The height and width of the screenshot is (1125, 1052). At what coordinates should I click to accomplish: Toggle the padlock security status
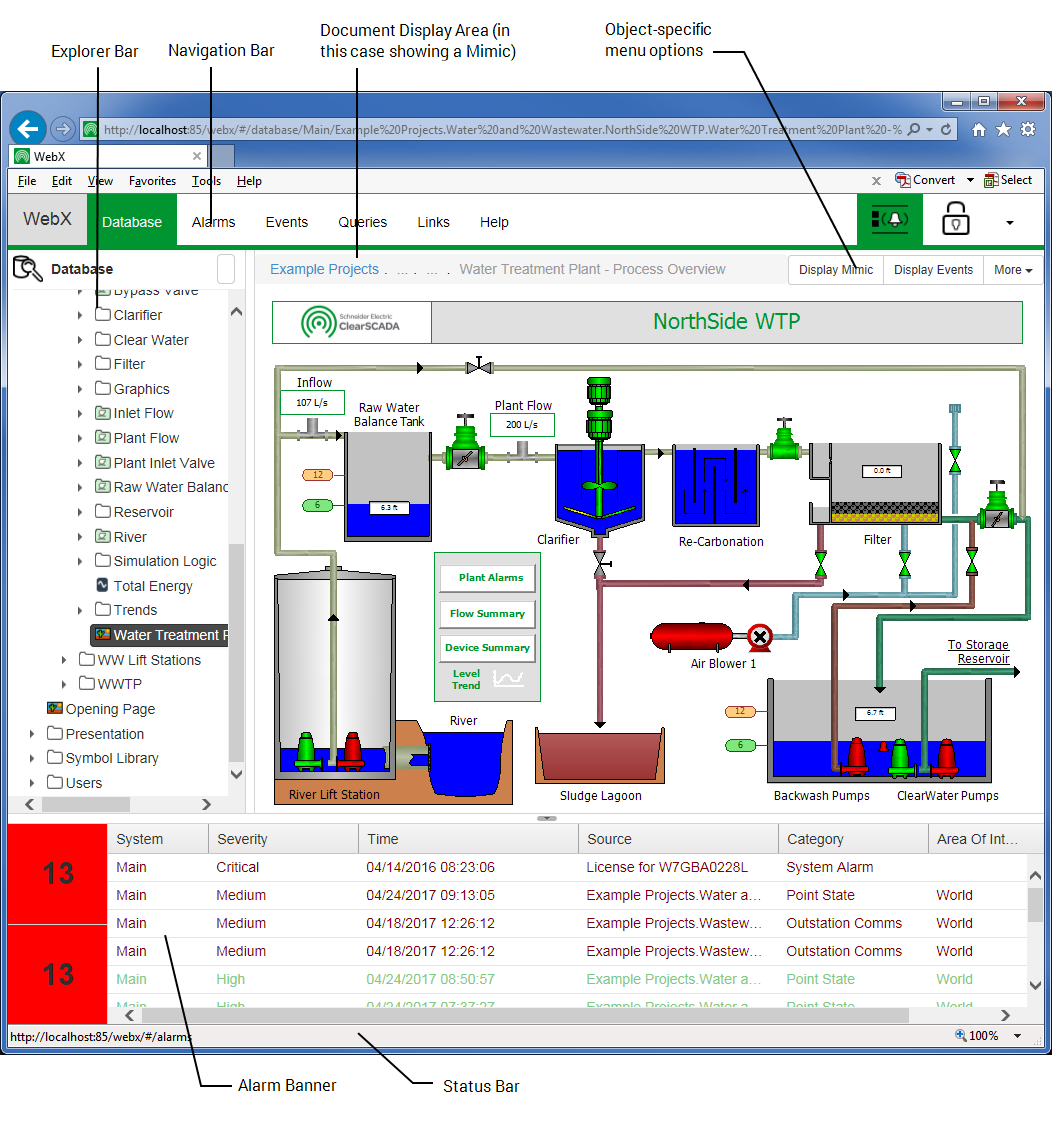956,220
